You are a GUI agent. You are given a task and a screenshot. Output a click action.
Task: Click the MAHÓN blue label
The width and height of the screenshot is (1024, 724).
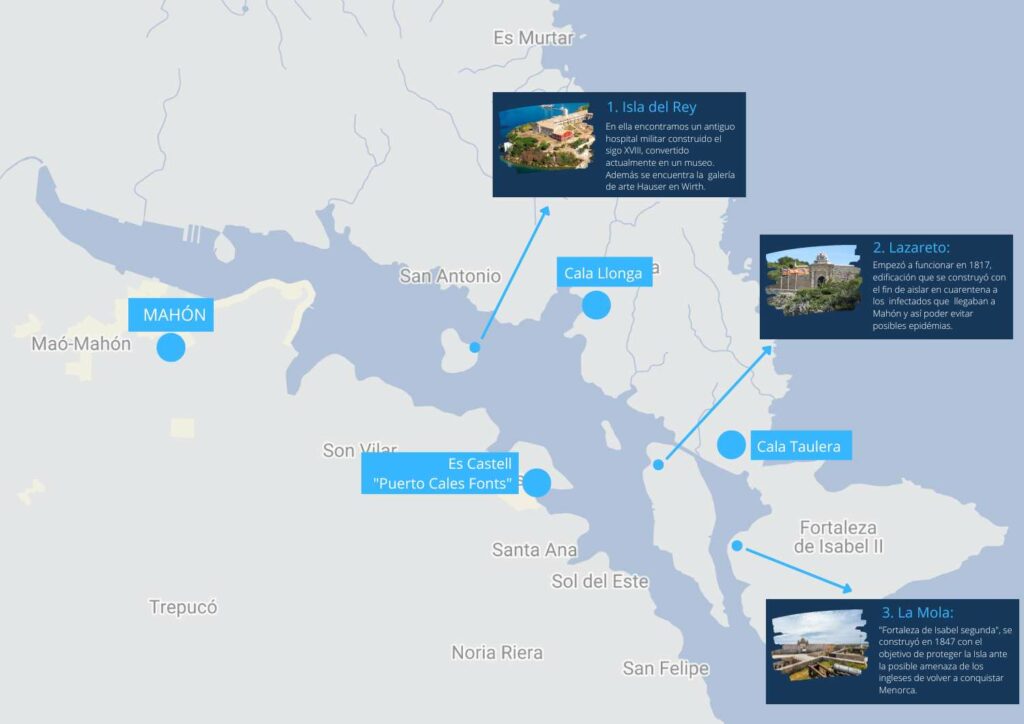(x=171, y=315)
